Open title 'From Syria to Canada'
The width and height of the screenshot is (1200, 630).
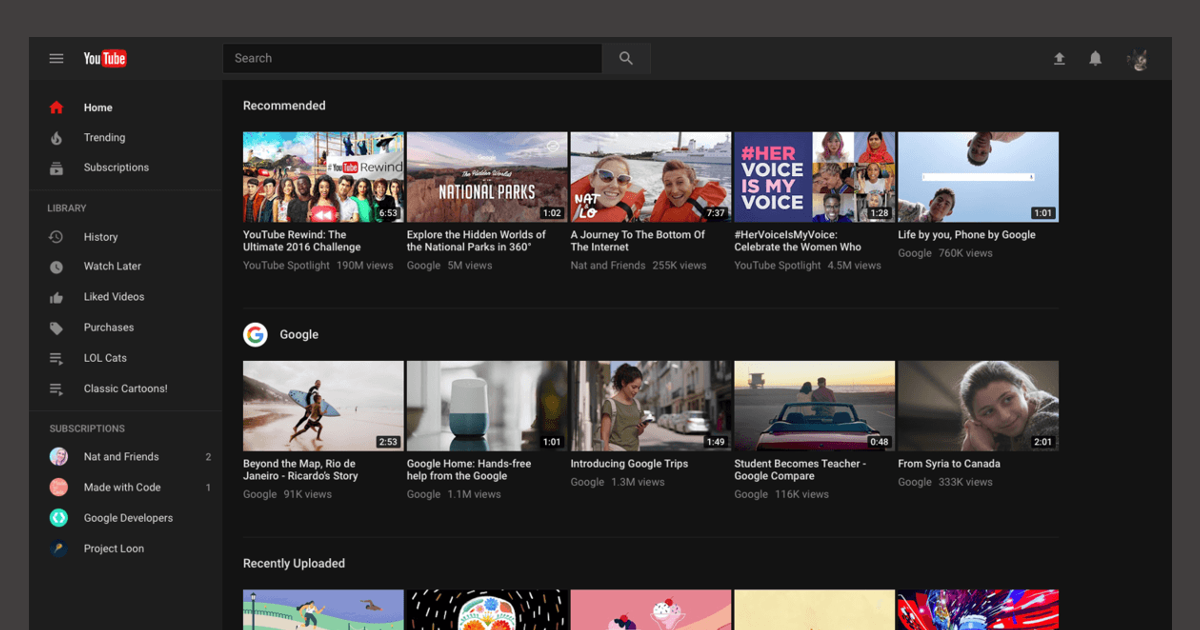[949, 464]
